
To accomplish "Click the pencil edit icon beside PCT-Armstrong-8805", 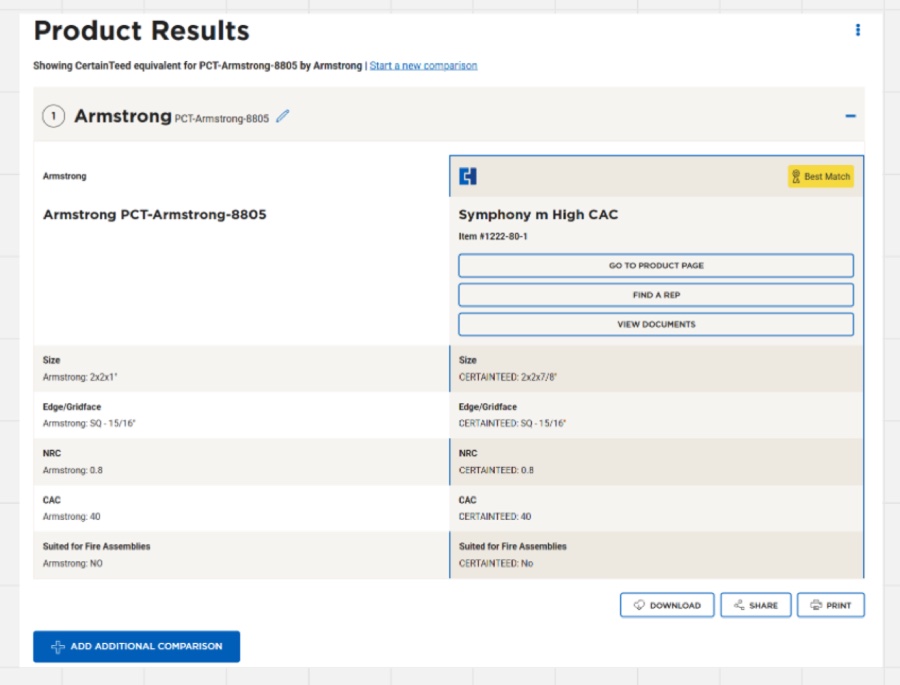I will 282,117.
